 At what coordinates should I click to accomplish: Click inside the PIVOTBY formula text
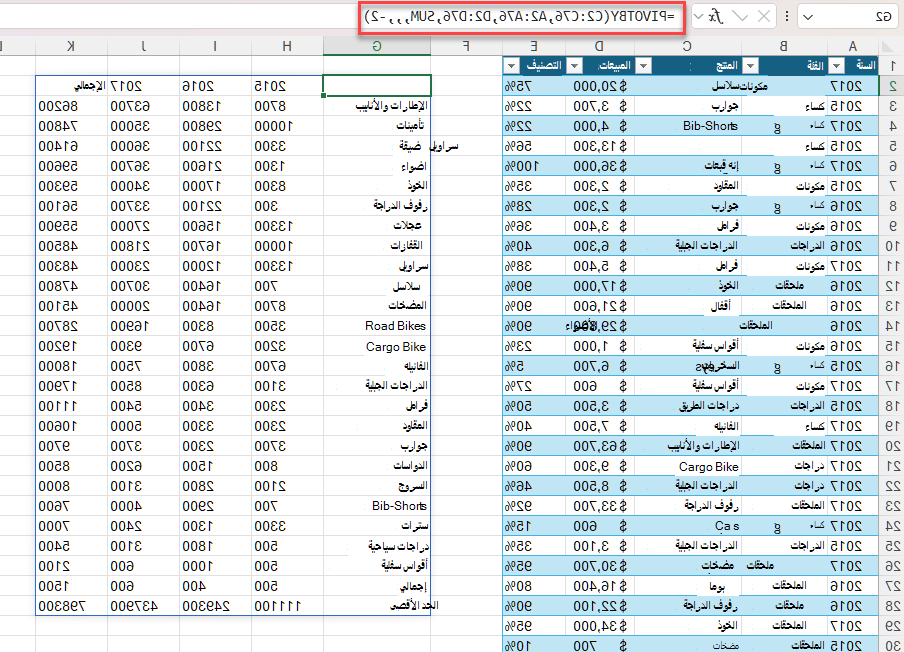pos(520,17)
